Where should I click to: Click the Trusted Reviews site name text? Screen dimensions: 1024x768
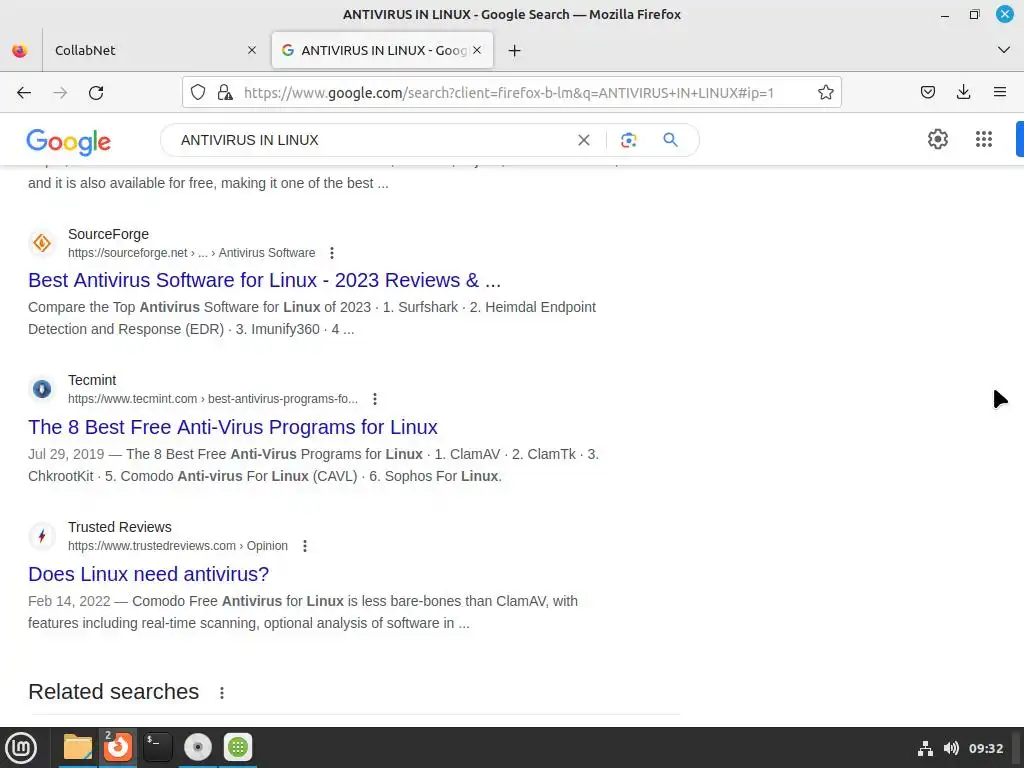(x=120, y=527)
